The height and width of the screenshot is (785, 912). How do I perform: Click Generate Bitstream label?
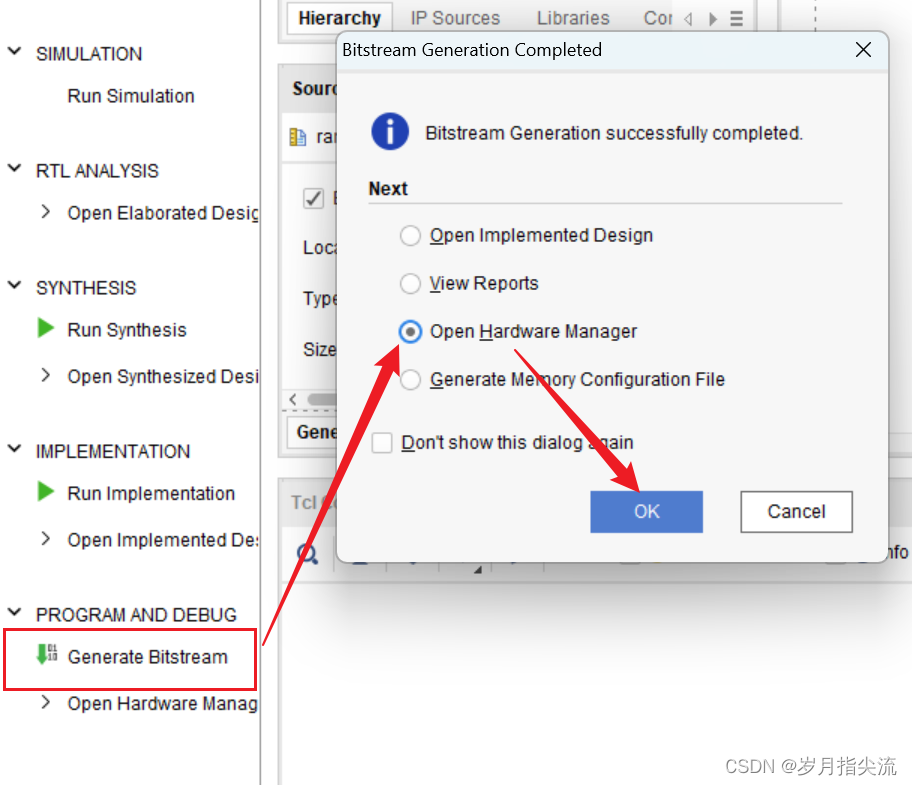coord(148,656)
